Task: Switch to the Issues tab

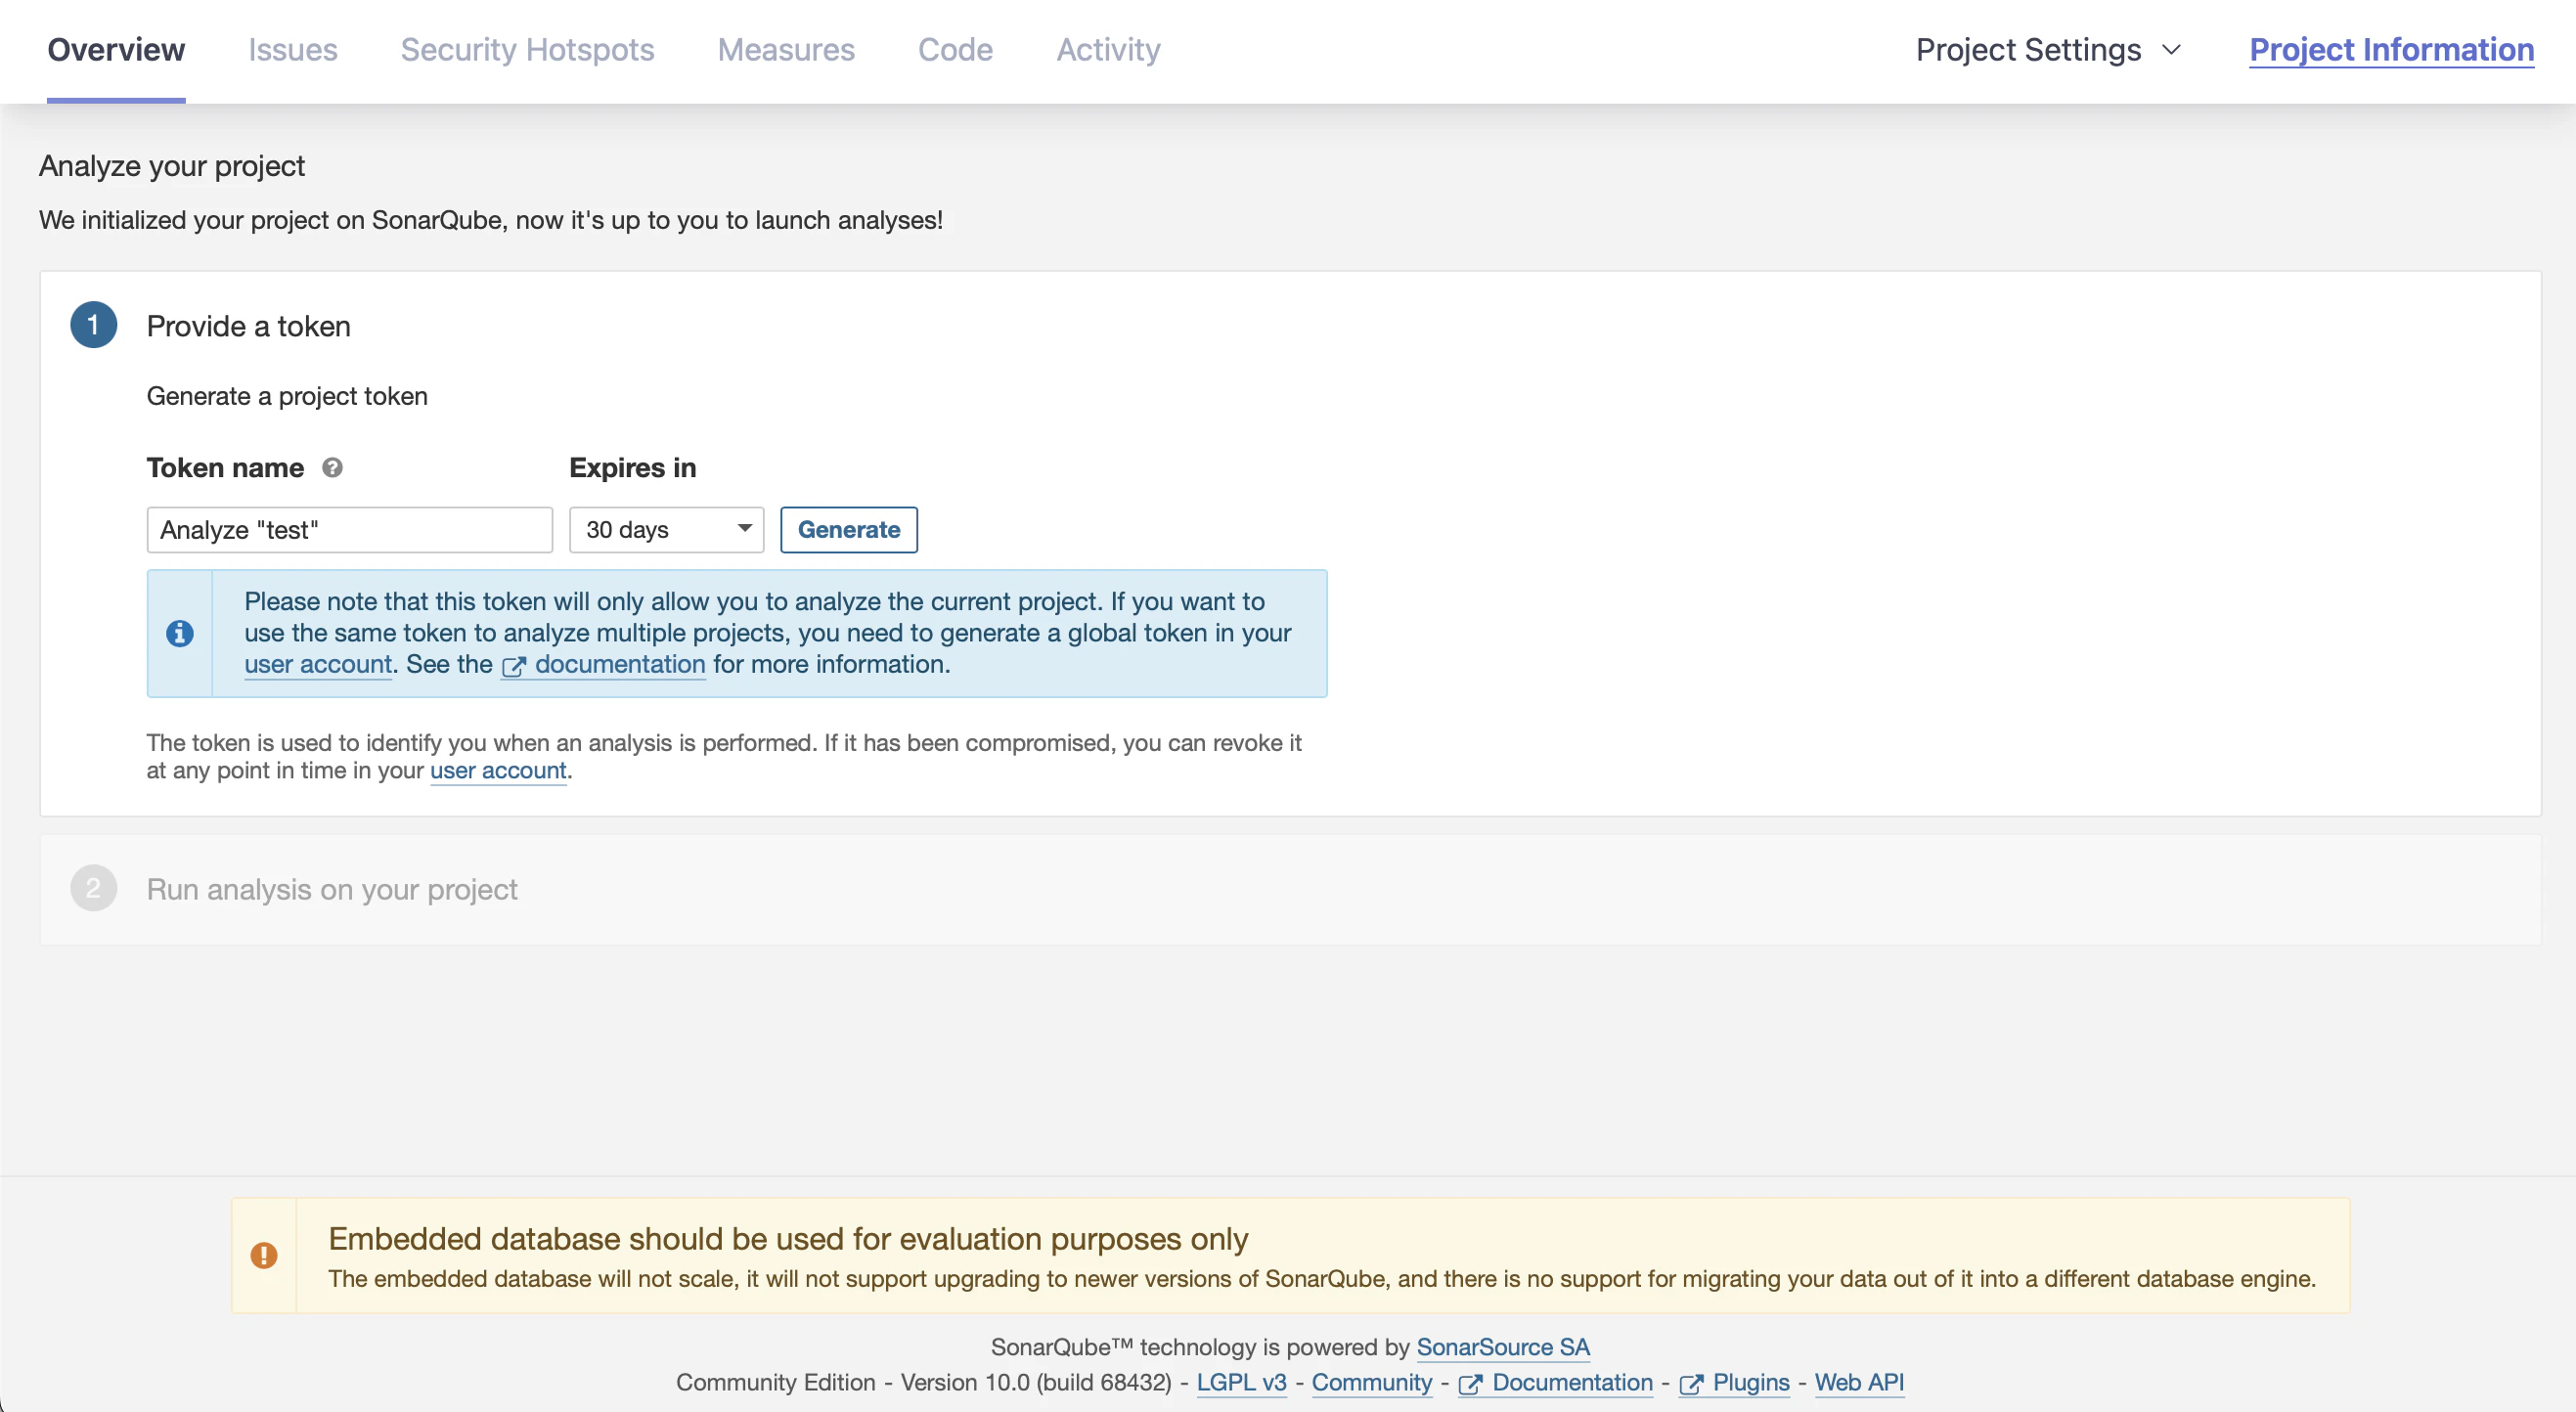Action: point(293,50)
